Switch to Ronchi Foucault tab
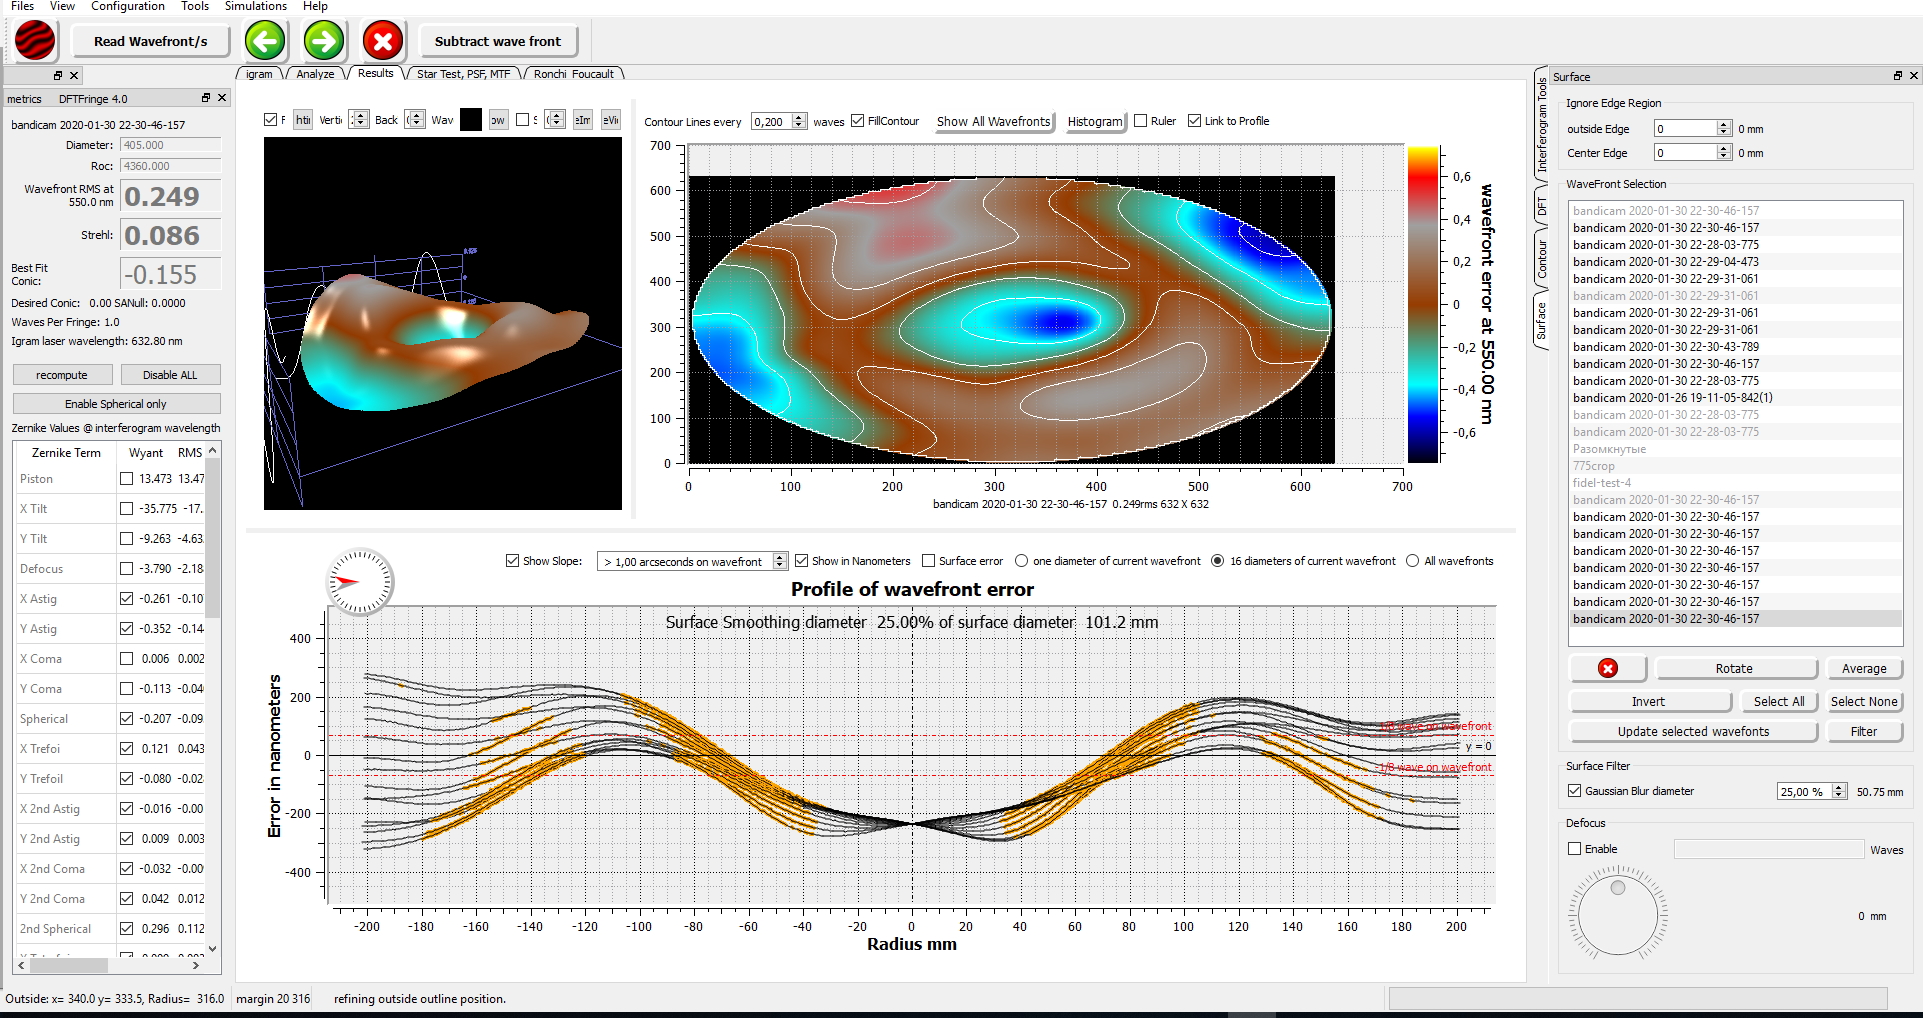Image resolution: width=1923 pixels, height=1018 pixels. (x=574, y=74)
